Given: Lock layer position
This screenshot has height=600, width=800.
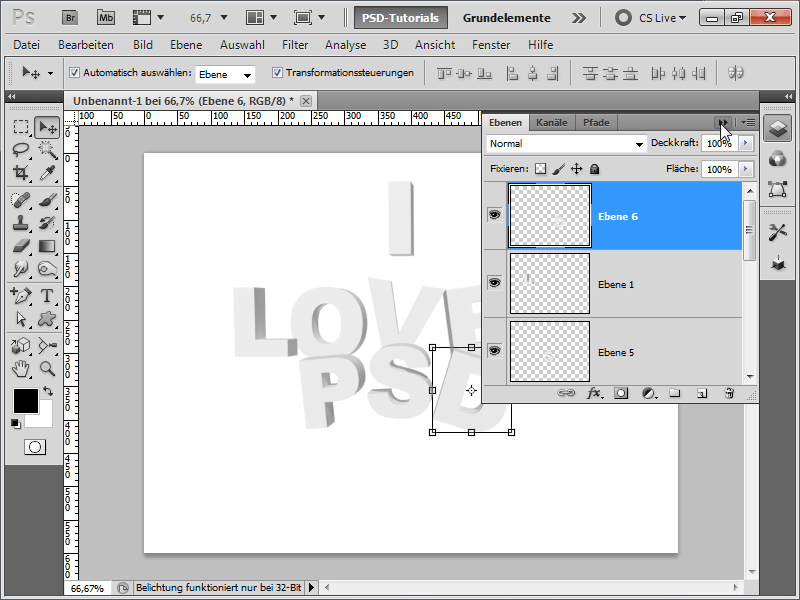Looking at the screenshot, I should [577, 169].
